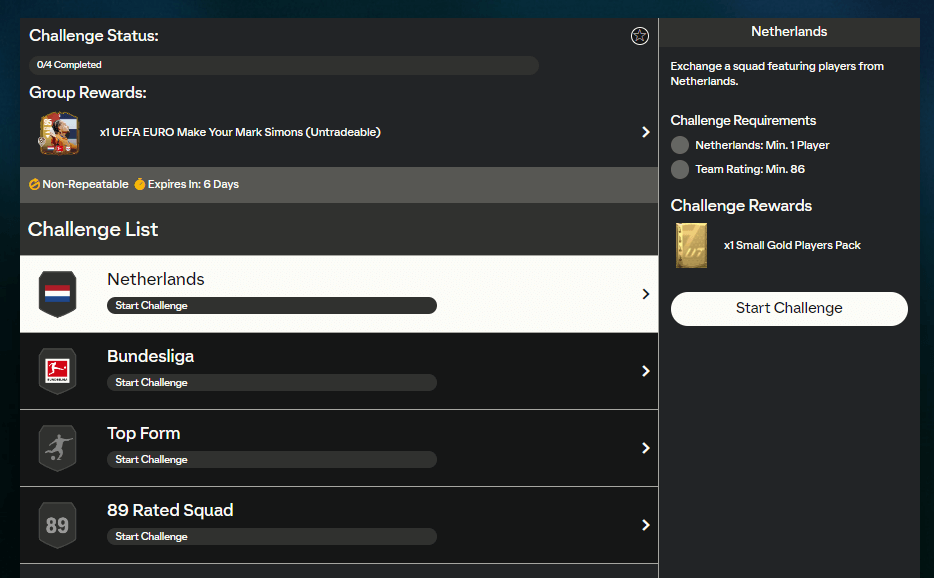934x578 pixels.
Task: Expand the Group Rewards chevron arrow
Action: (646, 132)
